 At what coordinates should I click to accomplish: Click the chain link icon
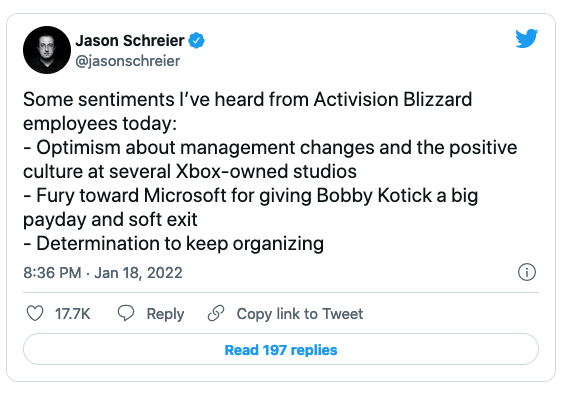(216, 313)
